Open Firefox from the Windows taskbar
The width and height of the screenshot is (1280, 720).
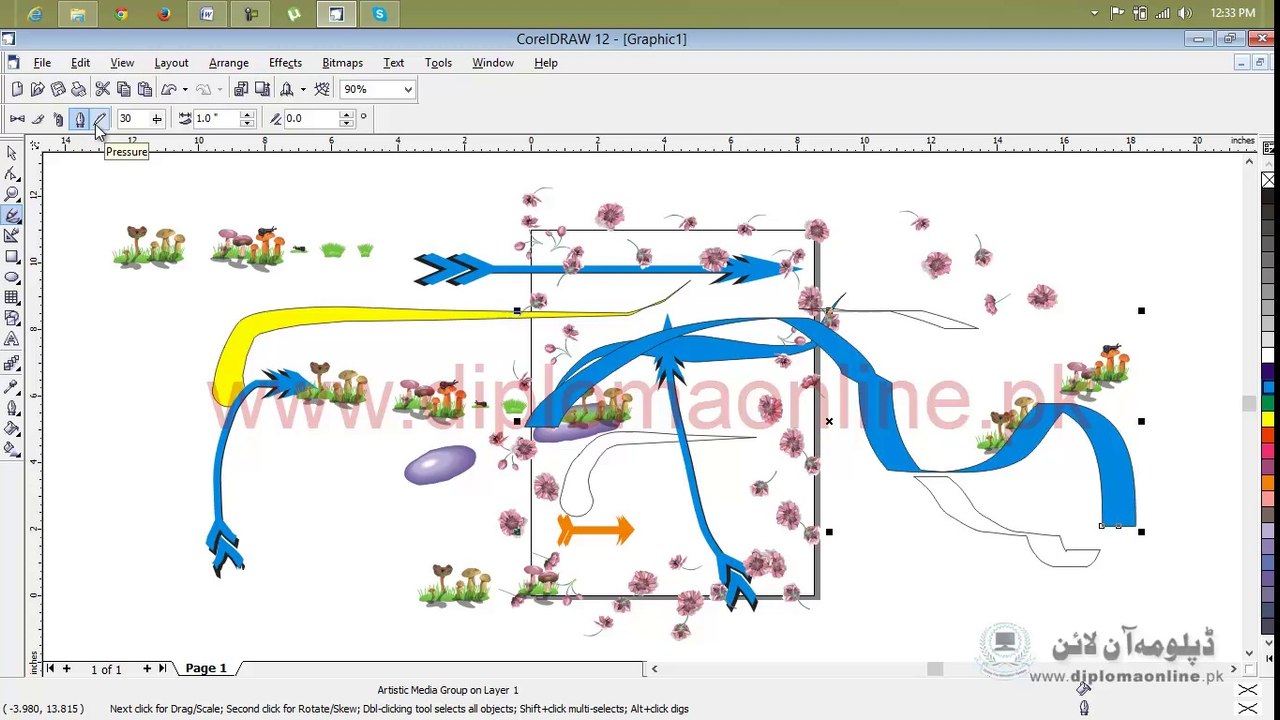click(x=164, y=14)
